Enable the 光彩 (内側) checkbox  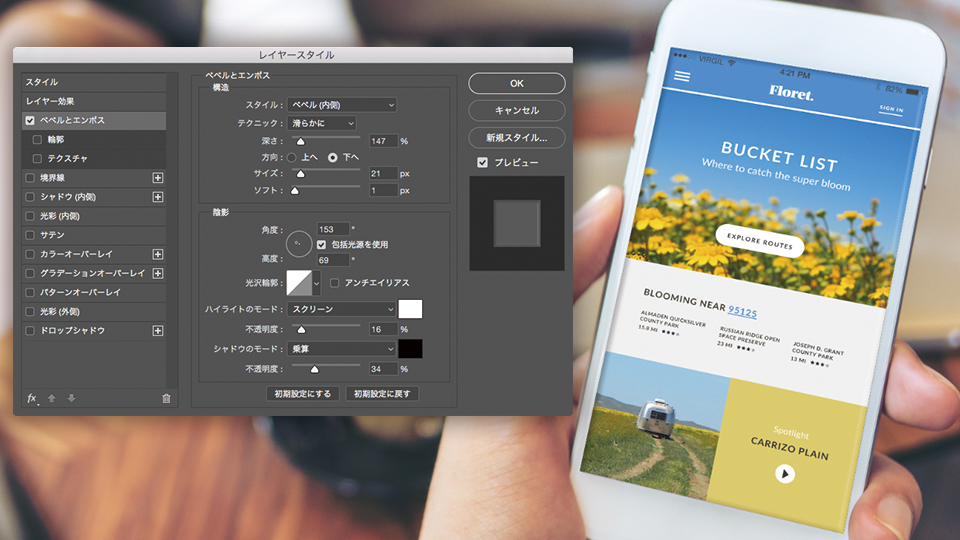[30, 216]
